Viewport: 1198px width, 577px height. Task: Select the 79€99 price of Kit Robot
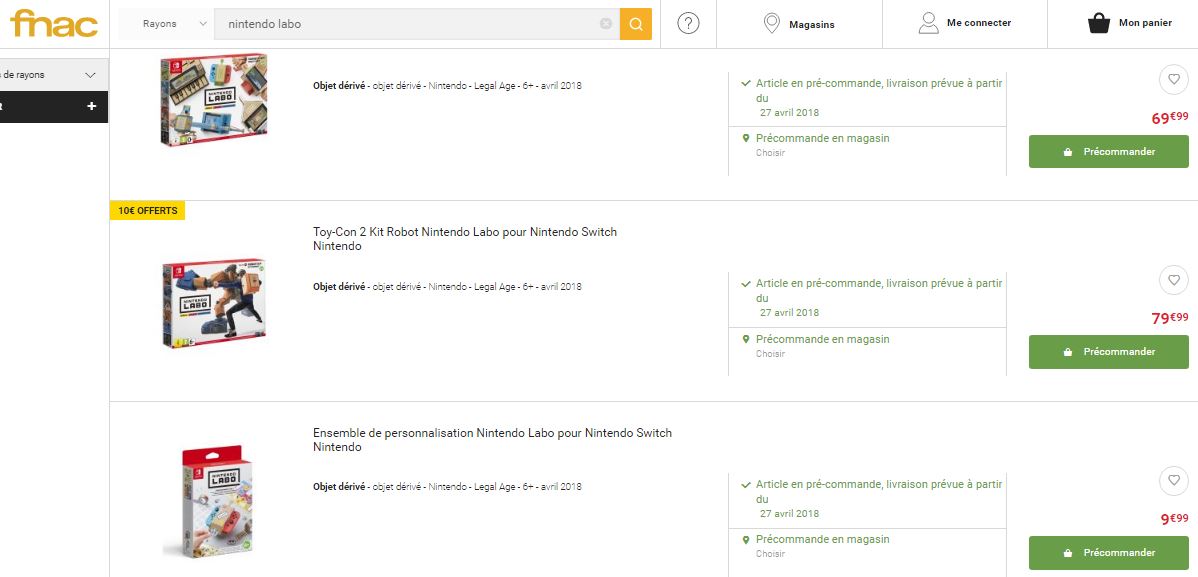pos(1170,318)
